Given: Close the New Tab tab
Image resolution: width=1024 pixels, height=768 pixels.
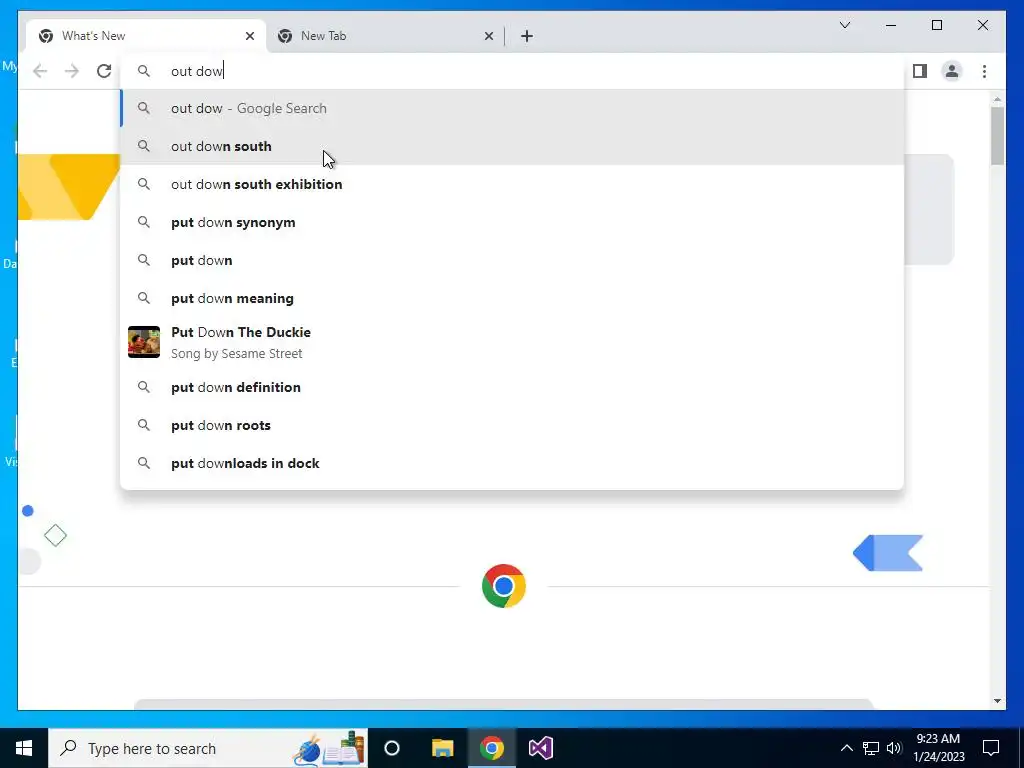Looking at the screenshot, I should coord(488,36).
